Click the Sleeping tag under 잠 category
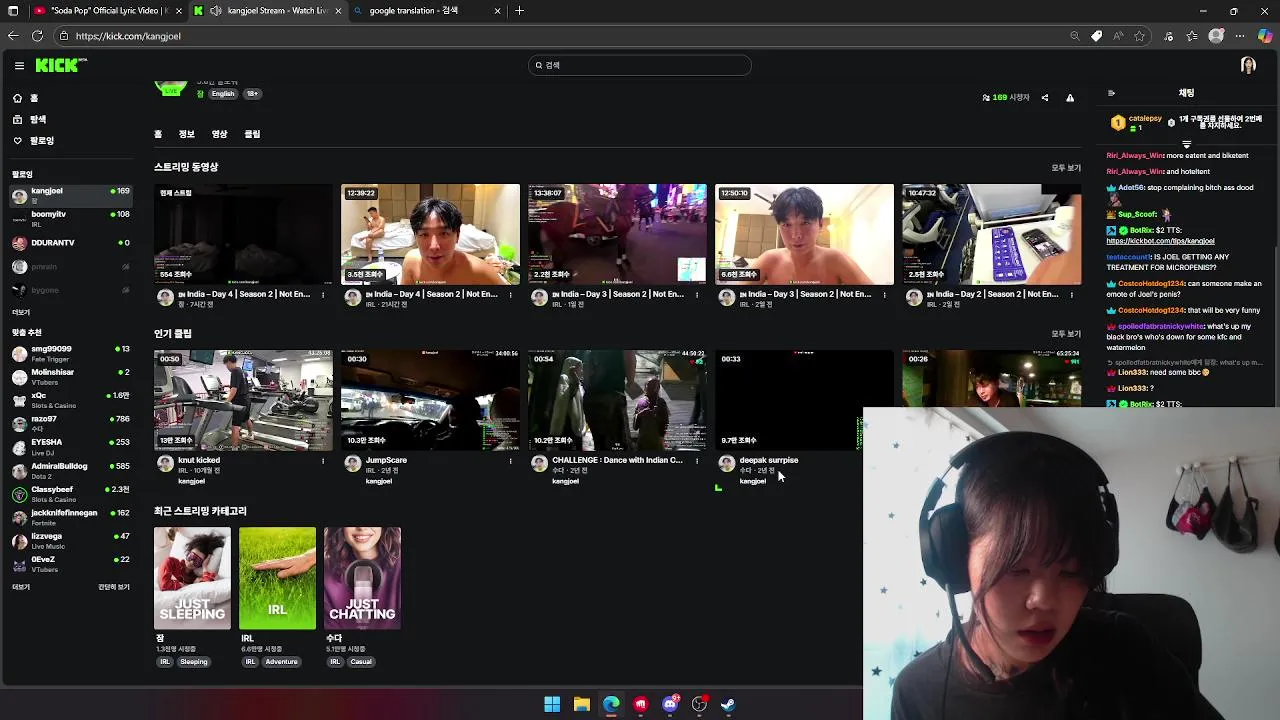Screen dimensions: 1280x720 pos(194,662)
